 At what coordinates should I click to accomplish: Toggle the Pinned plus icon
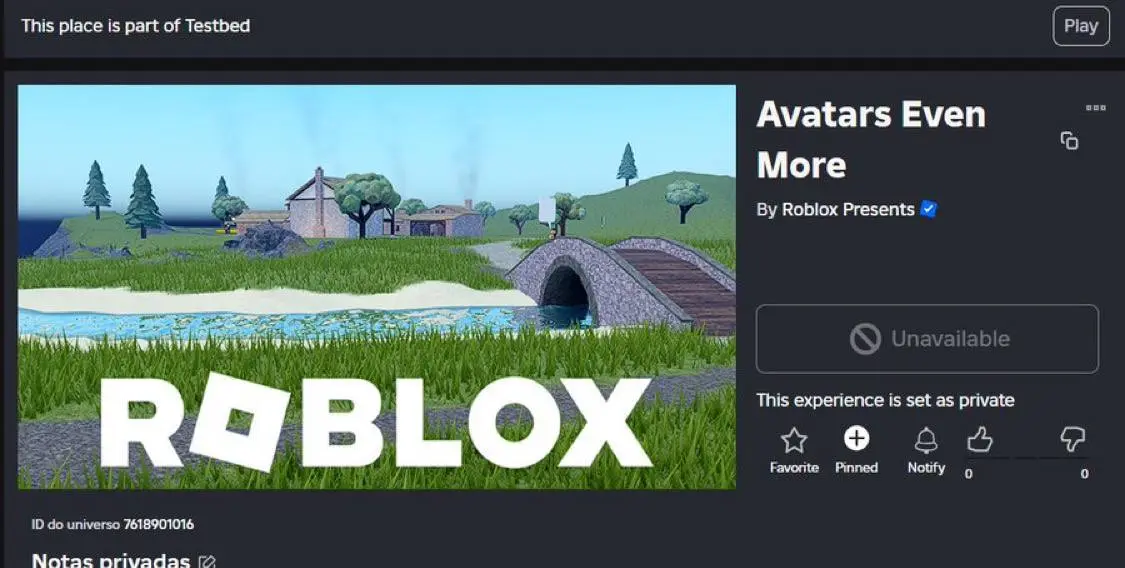856,438
